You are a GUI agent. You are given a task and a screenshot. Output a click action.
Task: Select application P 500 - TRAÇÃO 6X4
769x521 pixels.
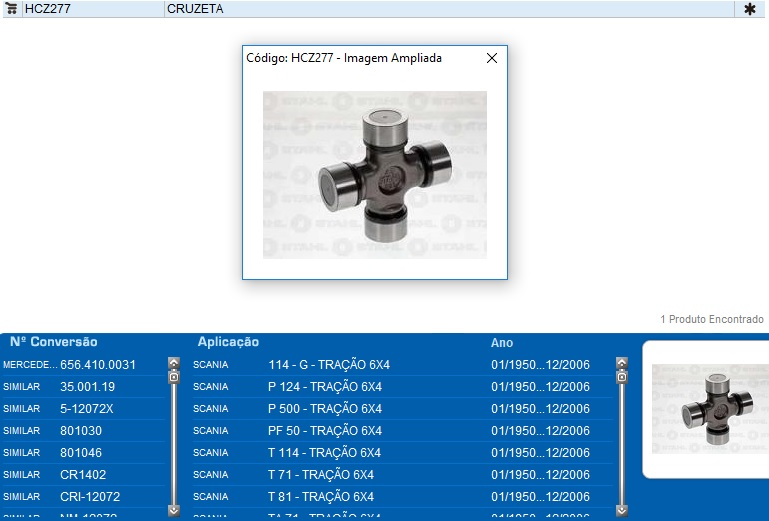tap(325, 409)
